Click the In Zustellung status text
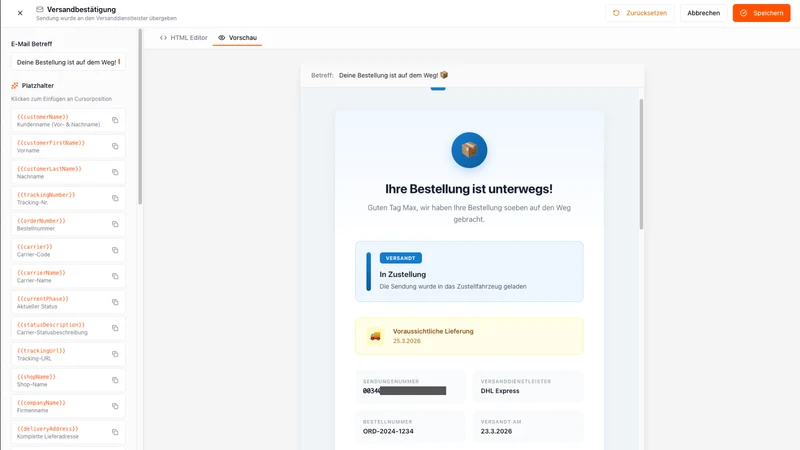800x450 pixels. click(x=403, y=274)
